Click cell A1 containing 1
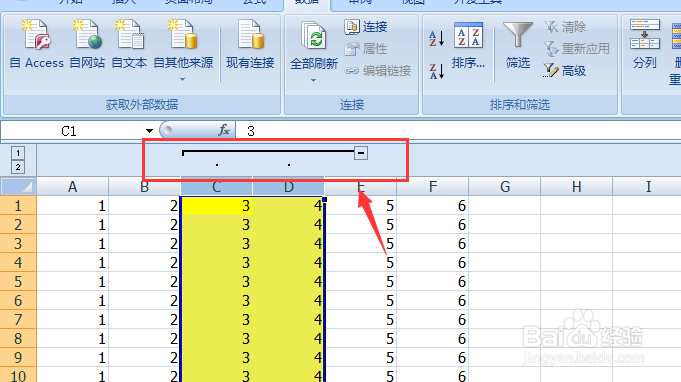 (73, 205)
